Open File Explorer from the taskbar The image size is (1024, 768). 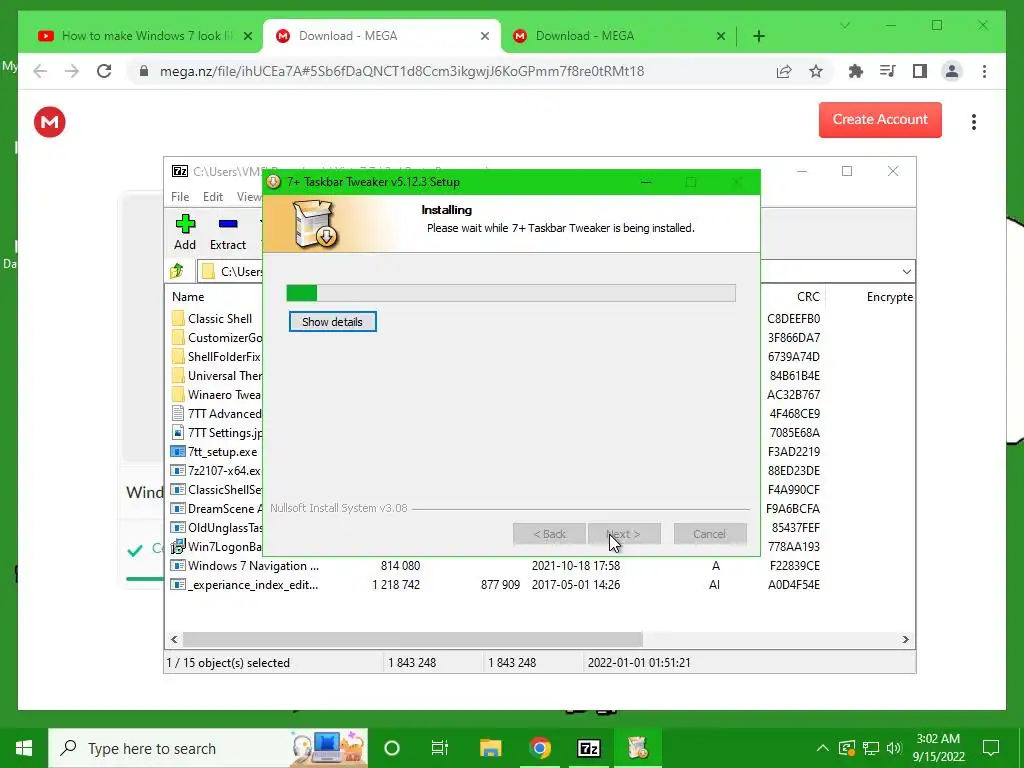pos(490,748)
